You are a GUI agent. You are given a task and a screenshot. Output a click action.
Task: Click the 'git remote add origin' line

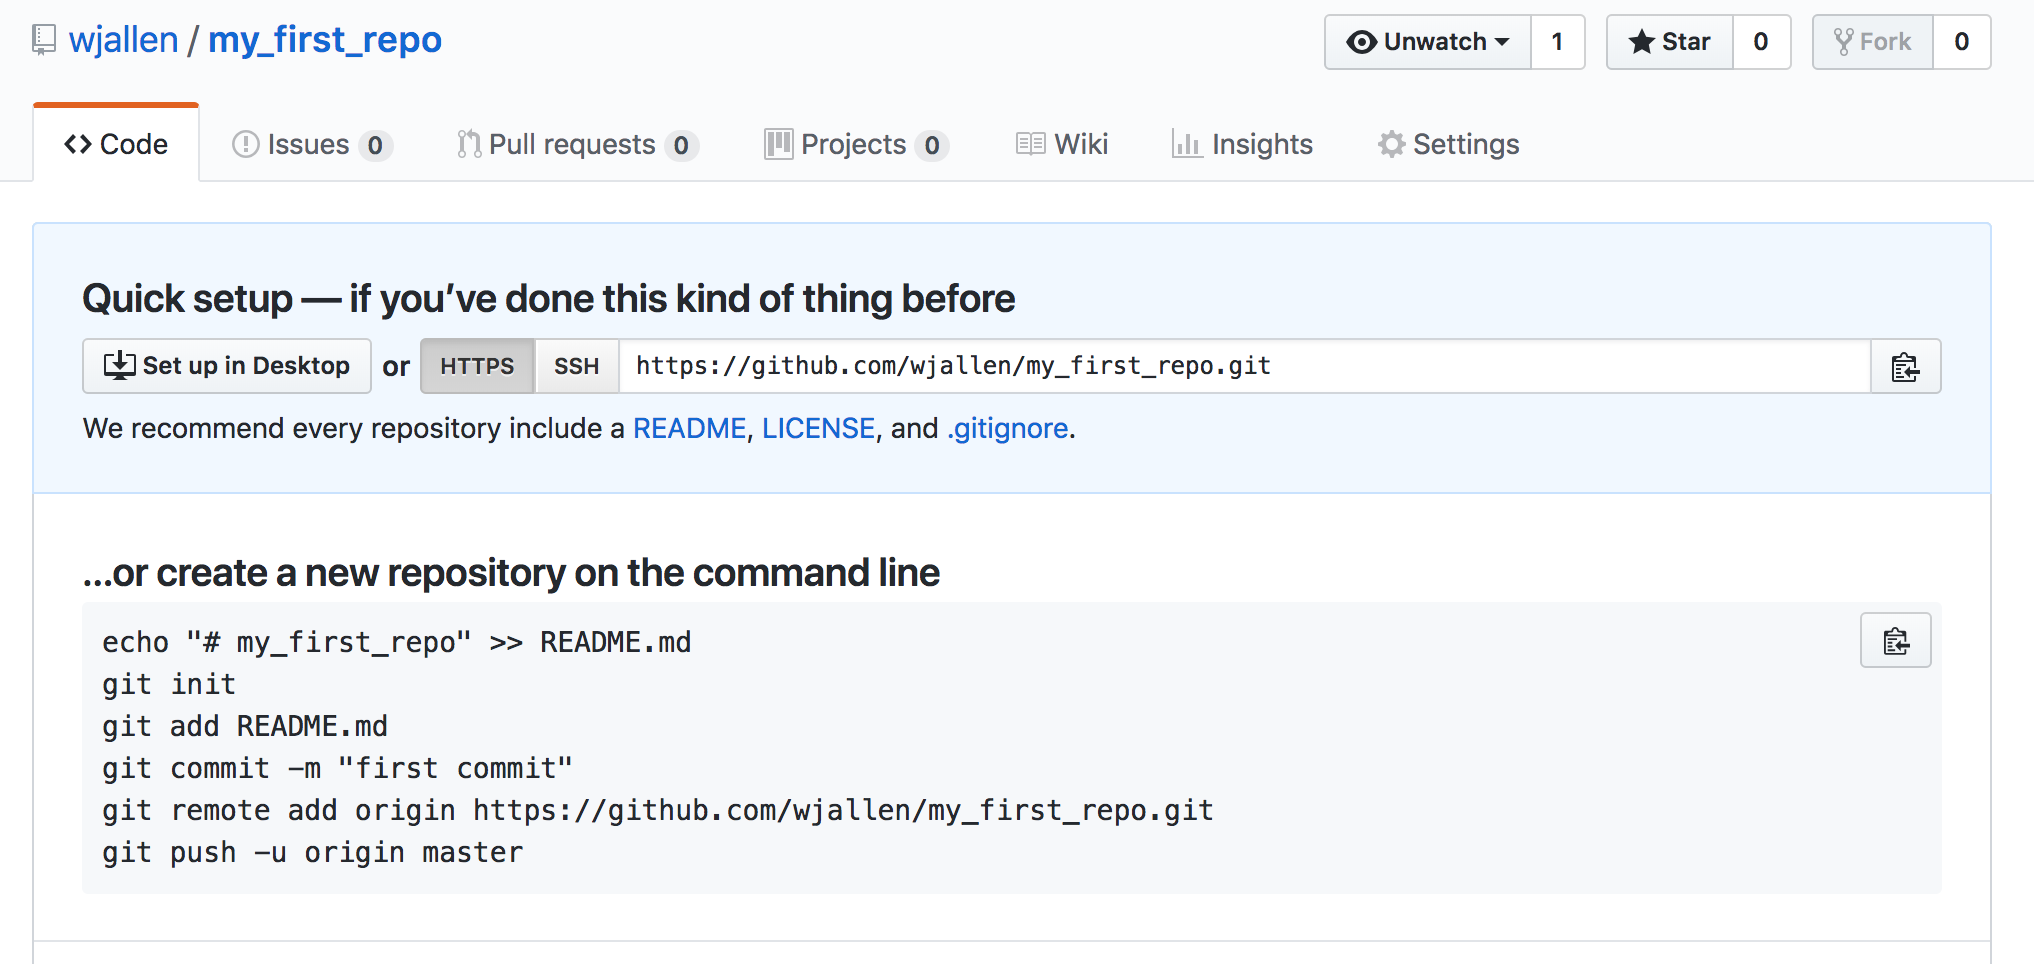point(658,810)
